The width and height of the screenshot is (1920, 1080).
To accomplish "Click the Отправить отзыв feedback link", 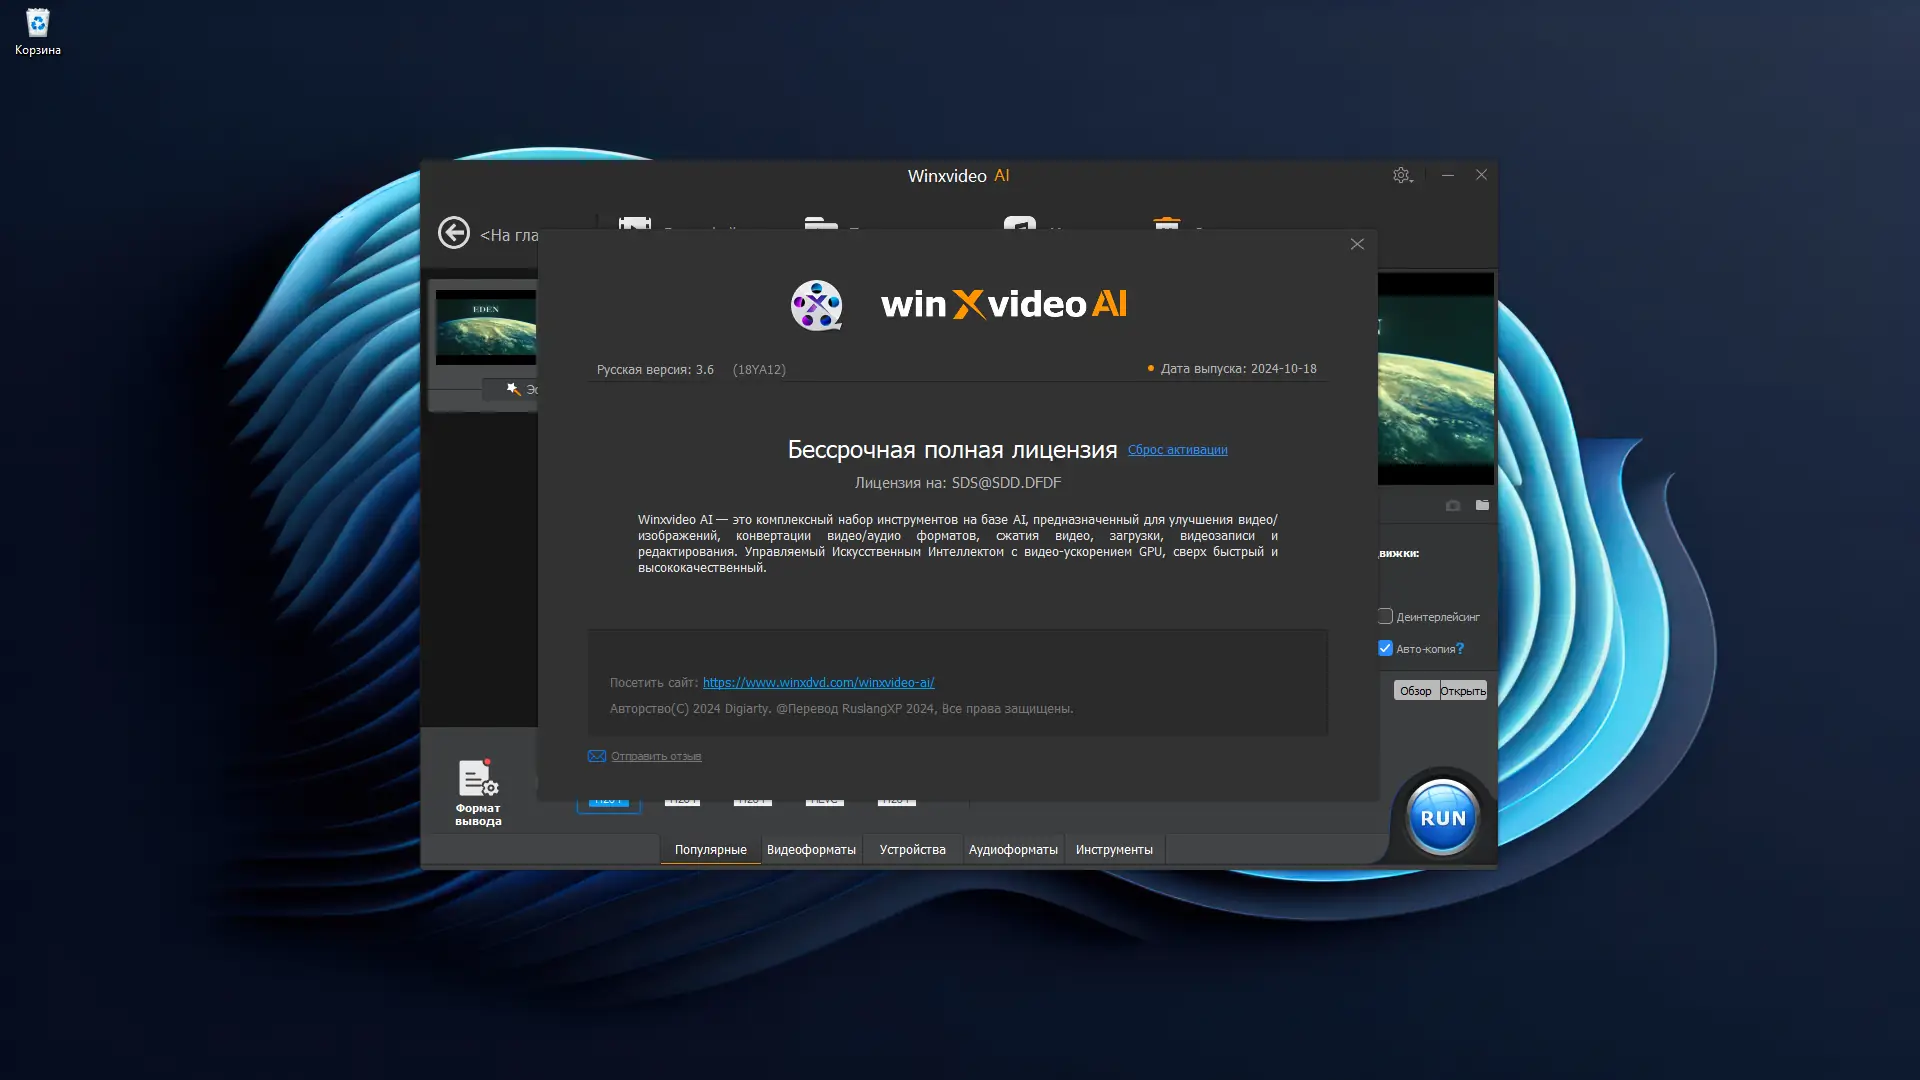I will click(656, 756).
